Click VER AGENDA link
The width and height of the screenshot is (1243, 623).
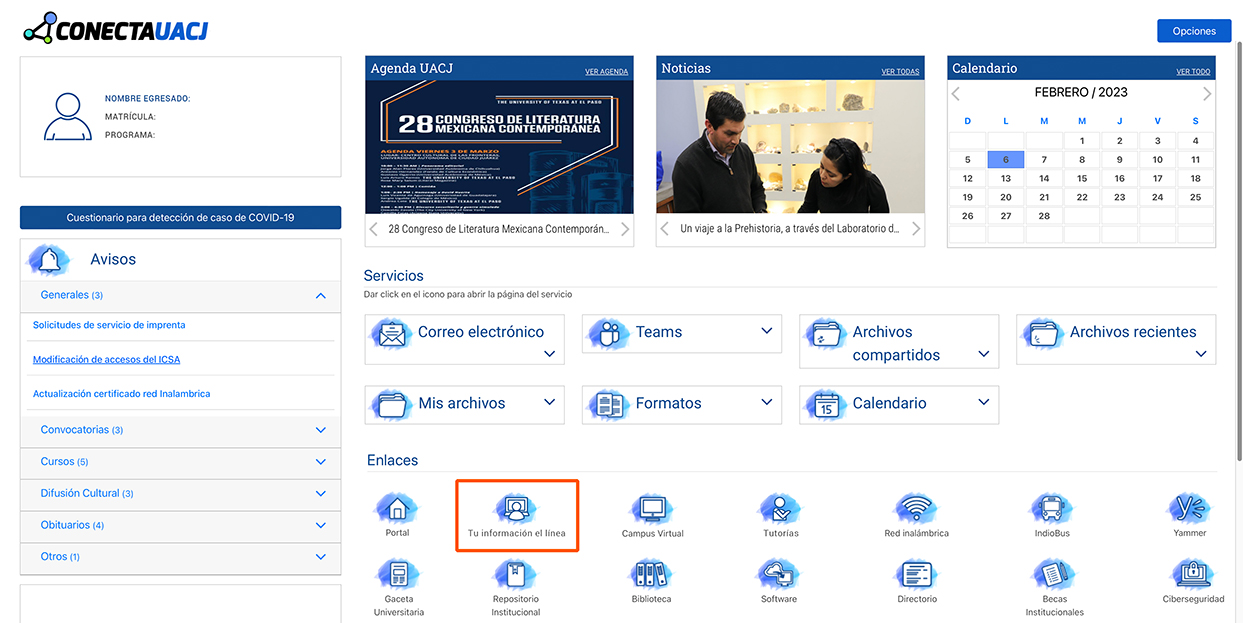(606, 72)
